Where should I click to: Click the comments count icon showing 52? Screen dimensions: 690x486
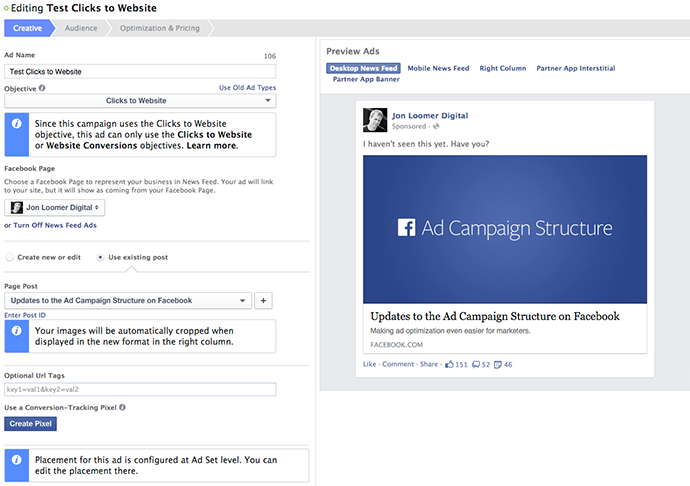click(x=476, y=364)
